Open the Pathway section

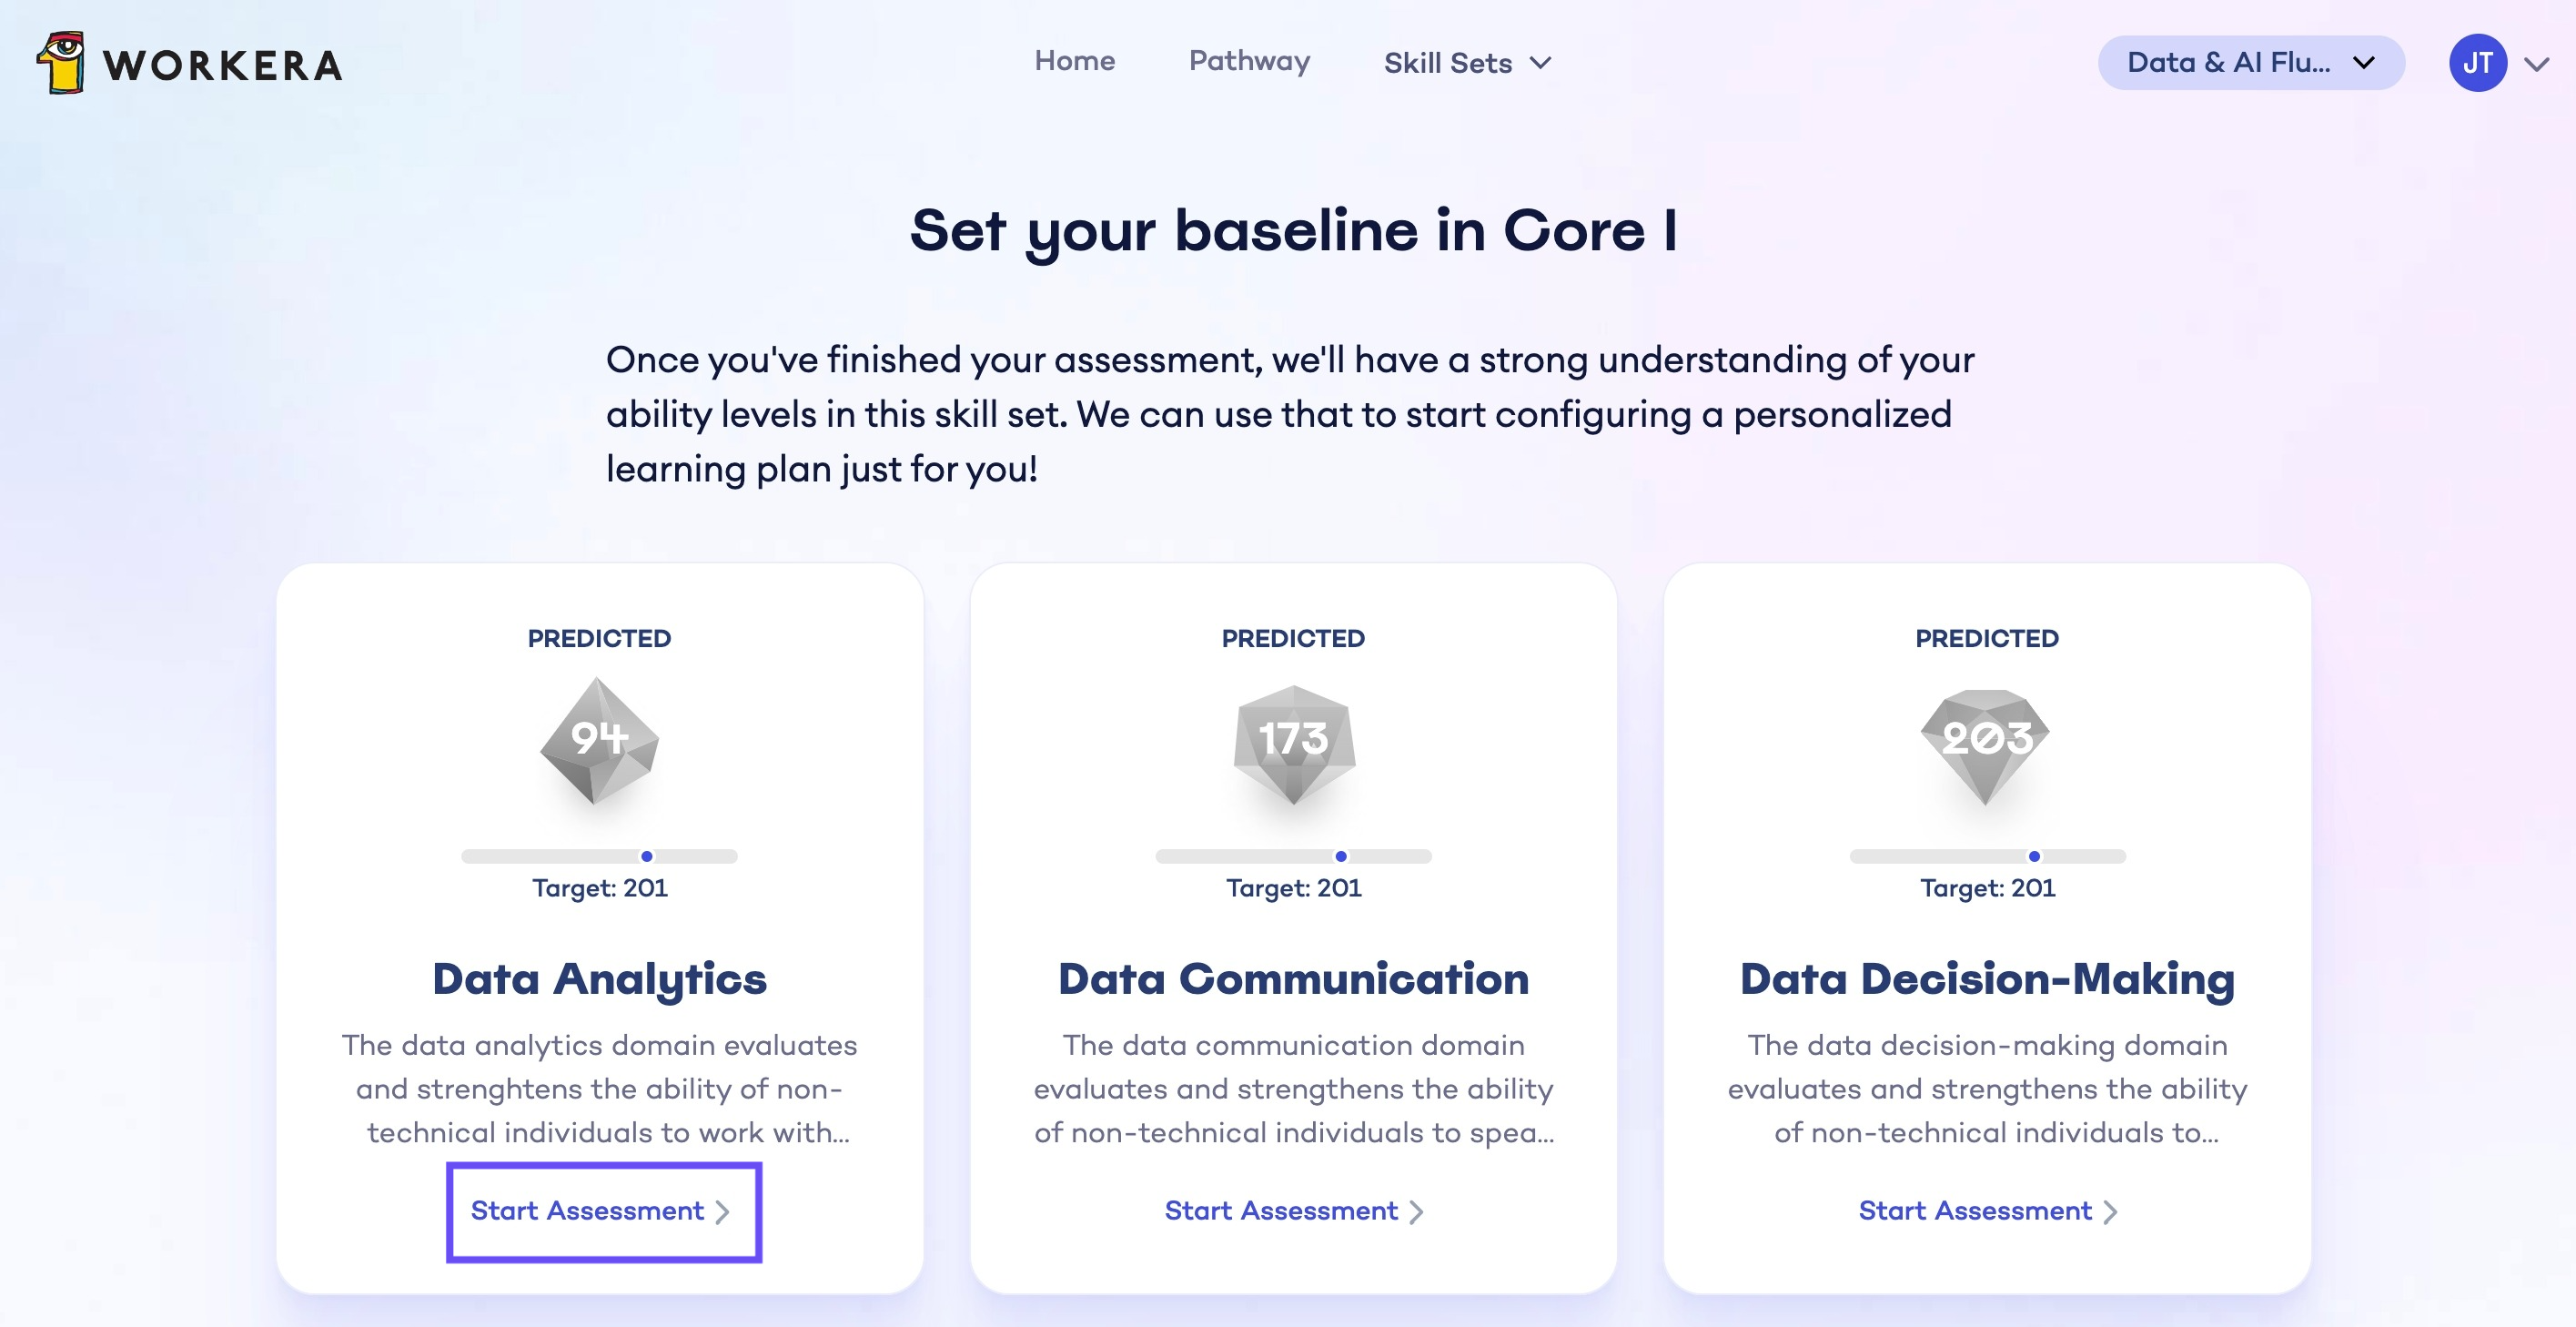tap(1249, 62)
